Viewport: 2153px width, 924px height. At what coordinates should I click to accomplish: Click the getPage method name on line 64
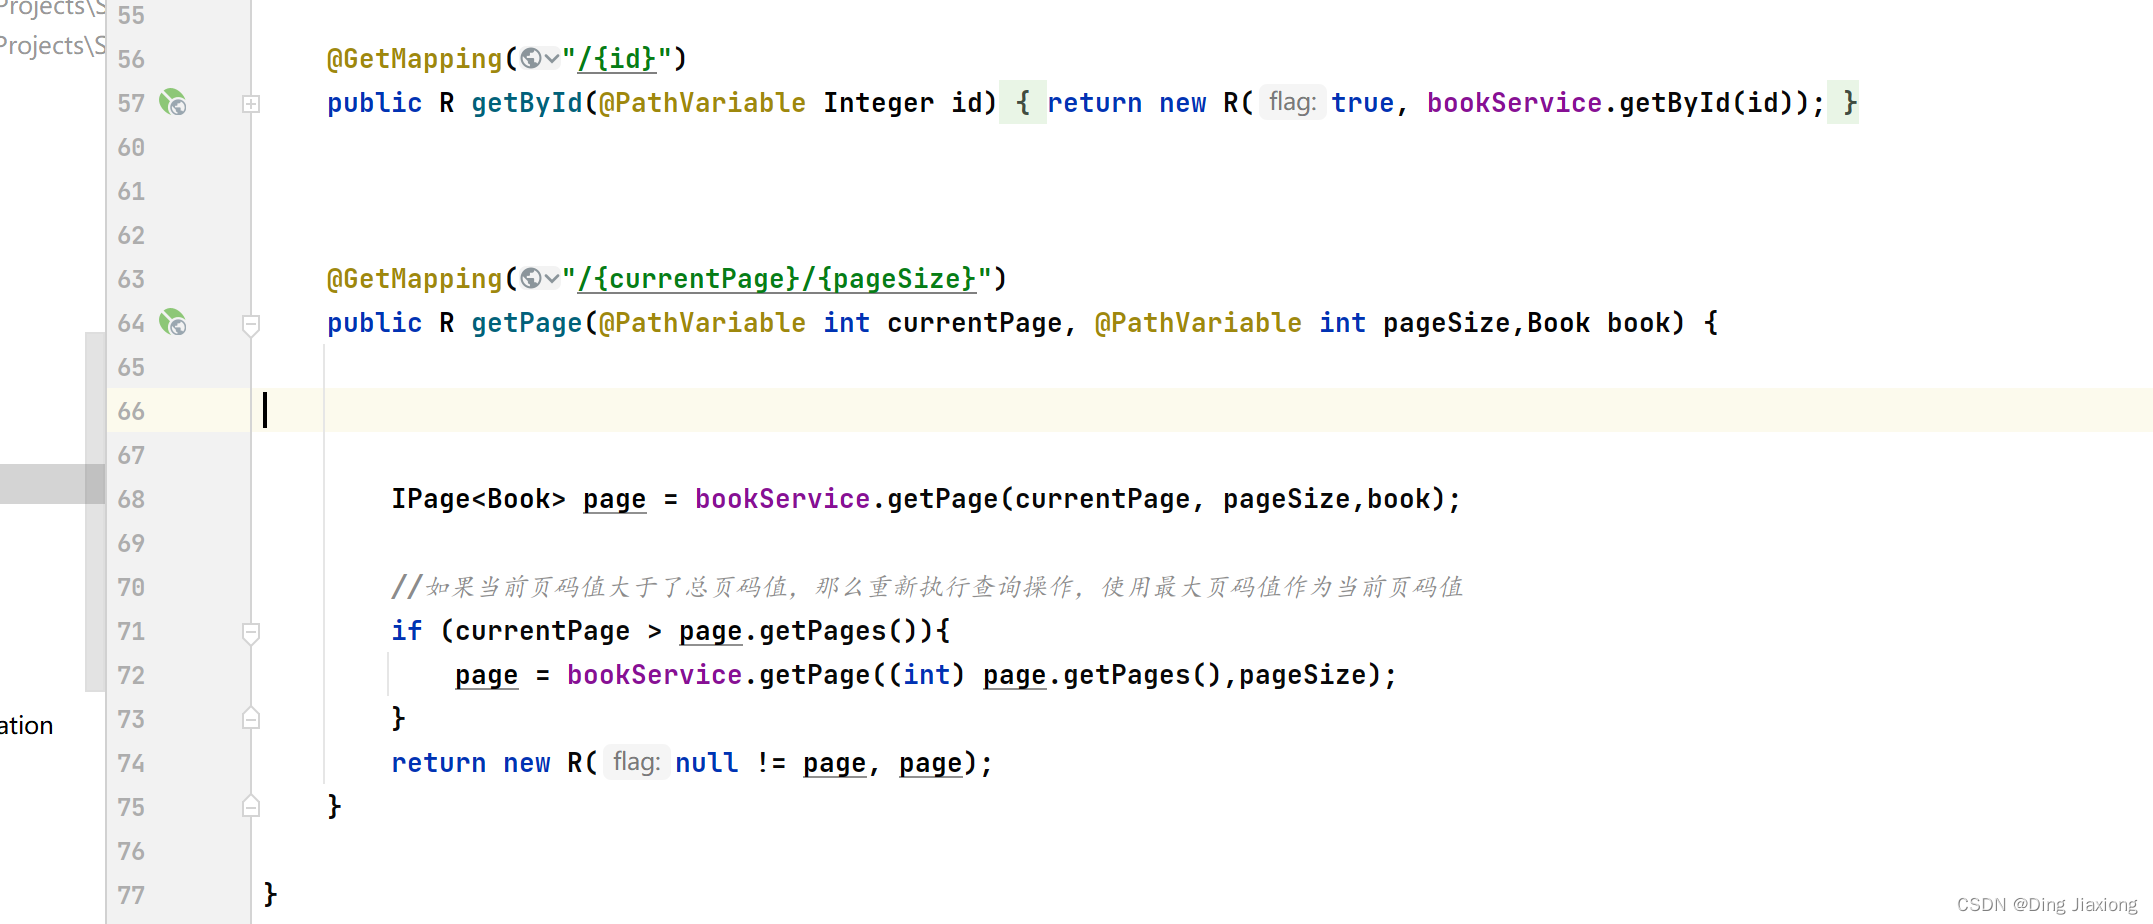pyautogui.click(x=527, y=323)
